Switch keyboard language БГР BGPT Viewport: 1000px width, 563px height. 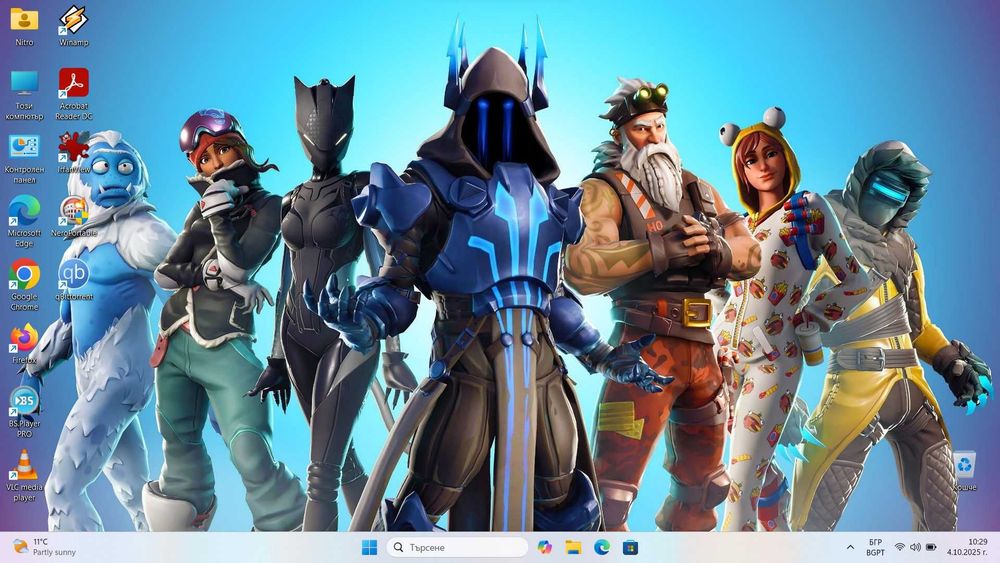click(x=875, y=547)
